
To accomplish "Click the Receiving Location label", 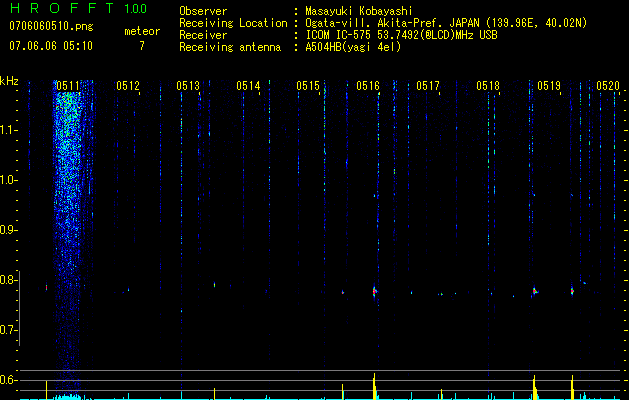I will click(233, 23).
